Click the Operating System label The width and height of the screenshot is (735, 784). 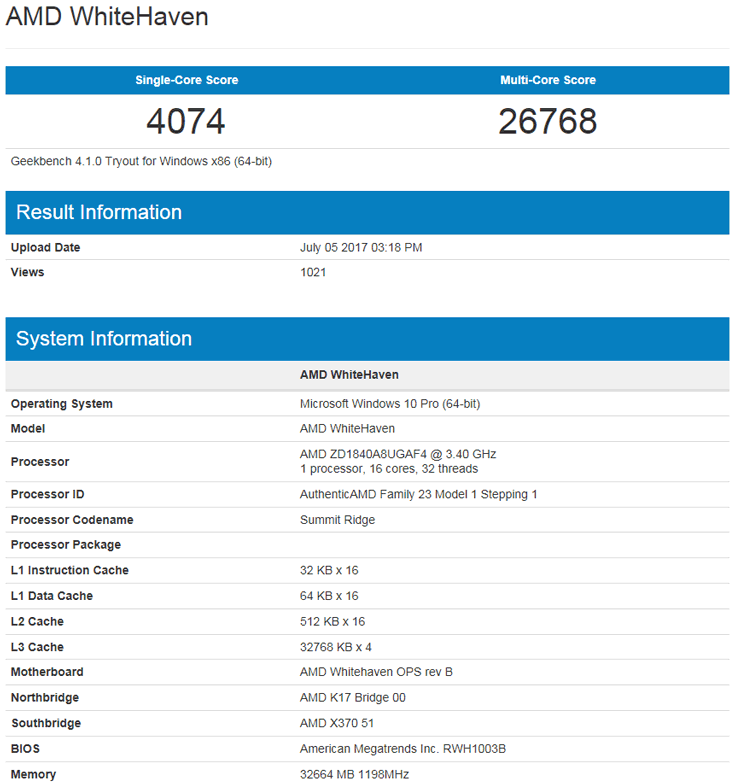tap(62, 404)
